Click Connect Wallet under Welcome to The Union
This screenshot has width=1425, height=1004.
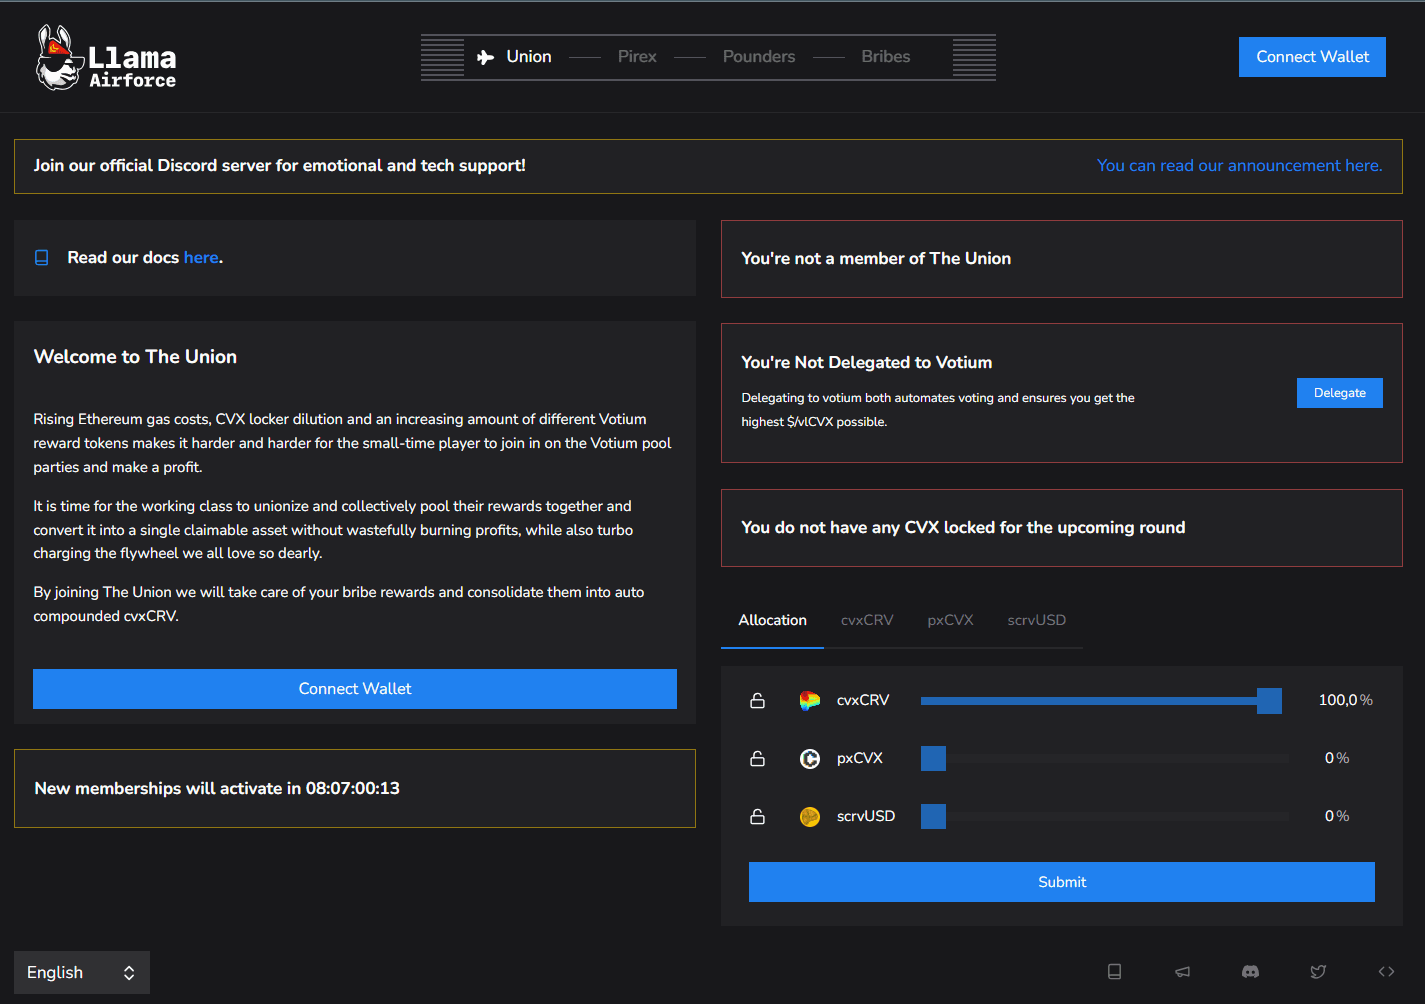[x=355, y=689]
